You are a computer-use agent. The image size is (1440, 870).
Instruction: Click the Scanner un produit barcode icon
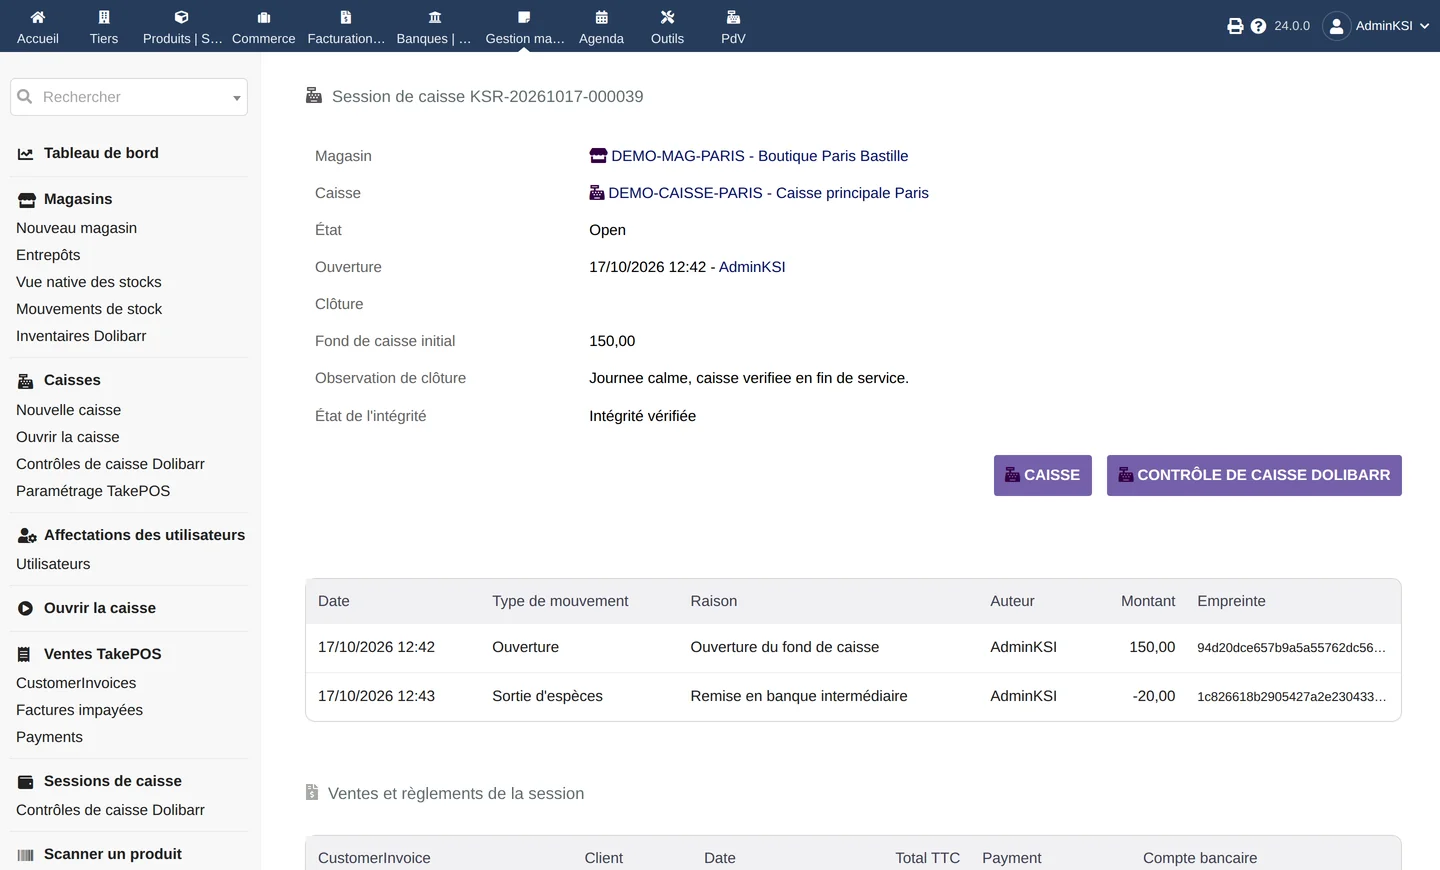[26, 855]
